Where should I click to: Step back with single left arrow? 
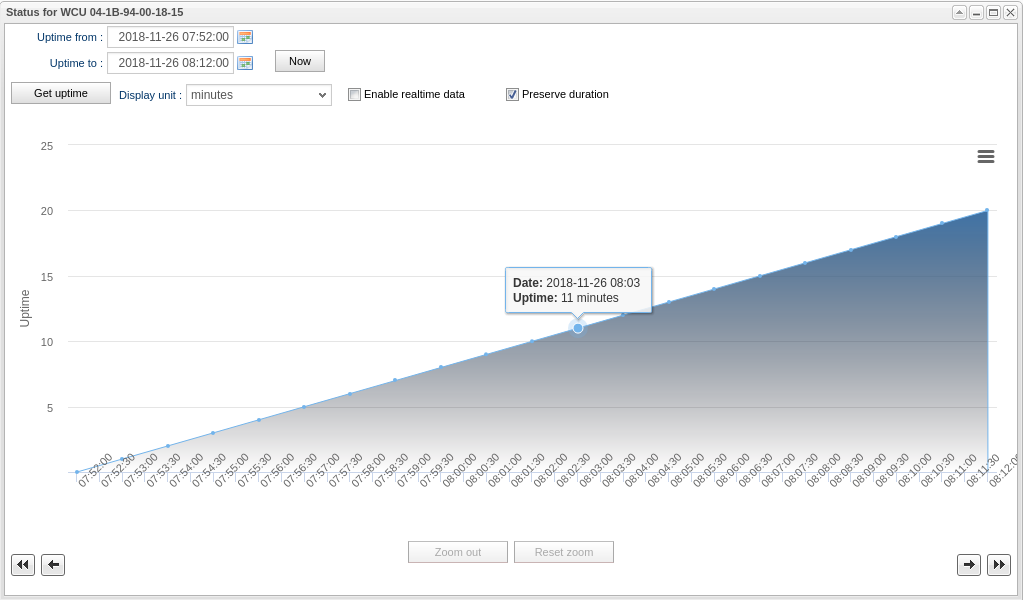(x=53, y=565)
